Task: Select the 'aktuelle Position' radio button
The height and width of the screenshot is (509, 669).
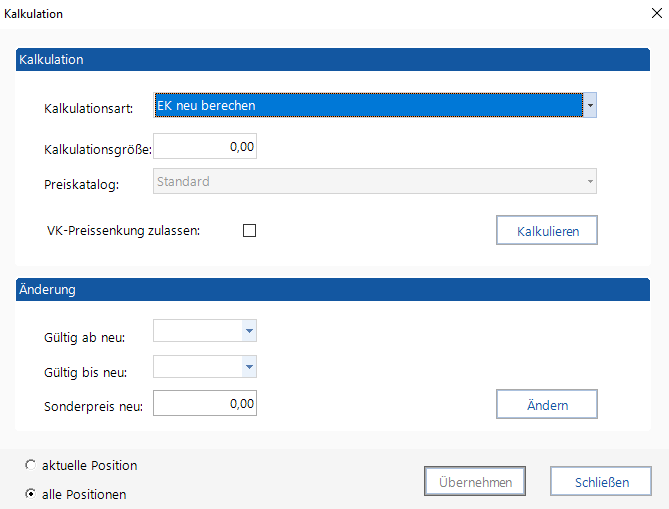Action: [x=31, y=465]
